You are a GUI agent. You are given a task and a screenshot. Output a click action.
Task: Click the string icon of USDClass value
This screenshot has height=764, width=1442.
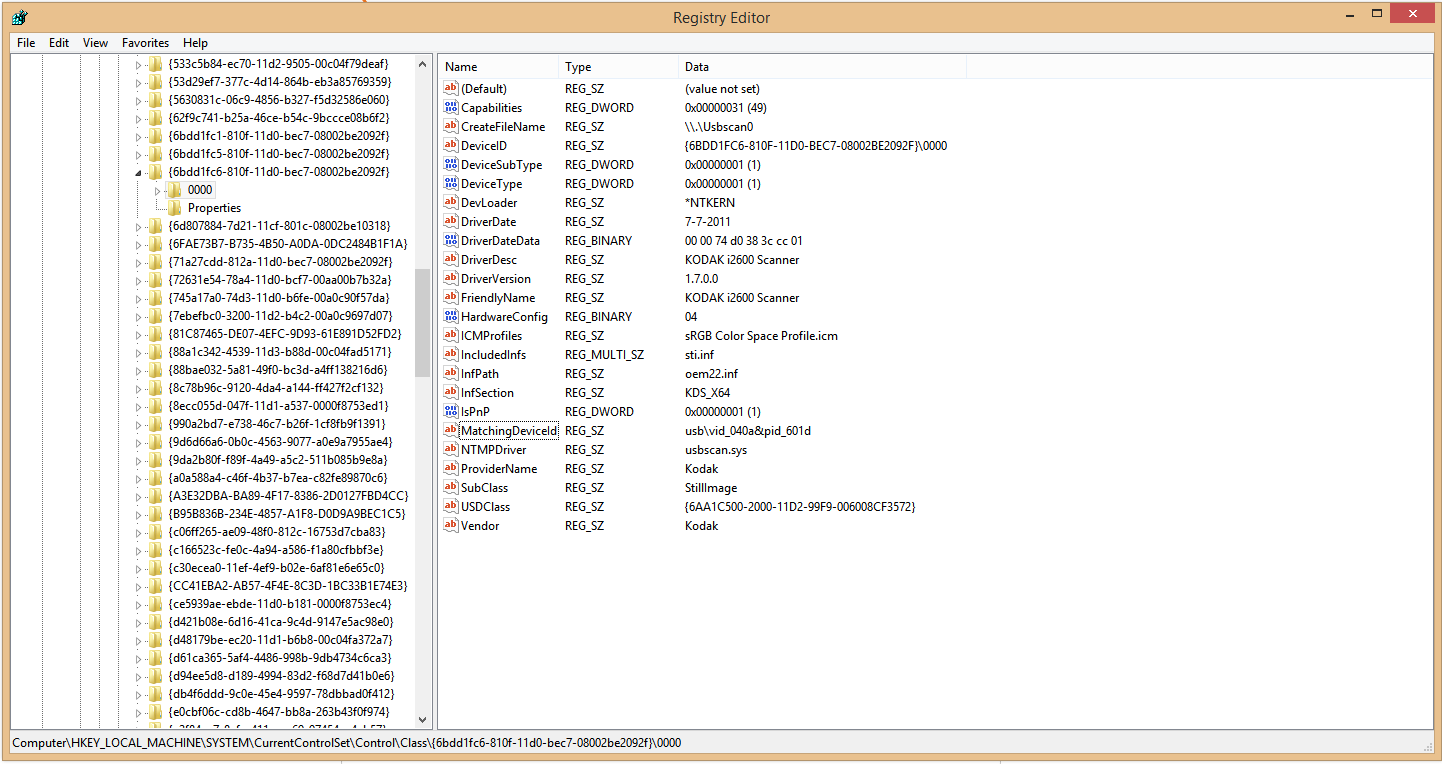coord(450,507)
